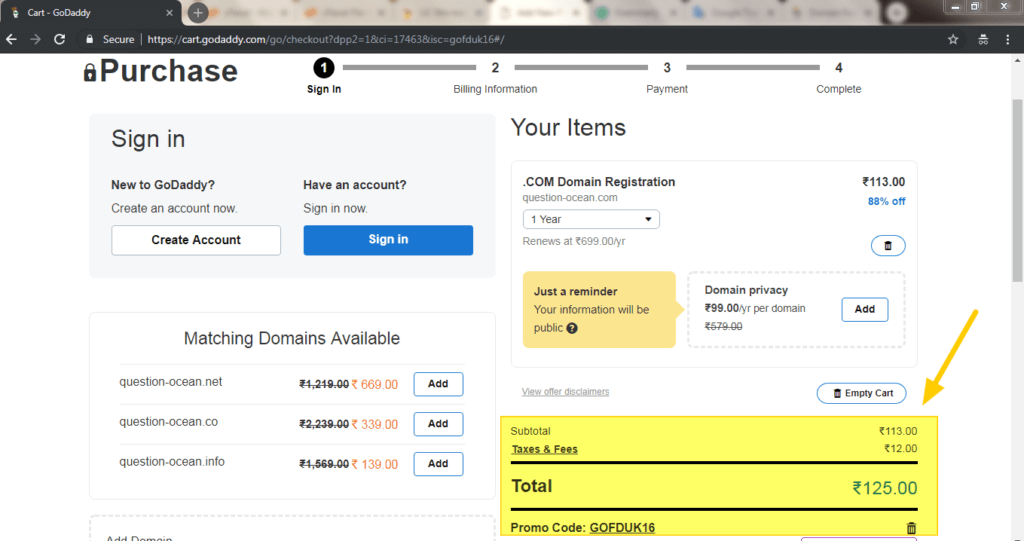The width and height of the screenshot is (1024, 541).
Task: Go back with the browser back arrow
Action: [x=11, y=39]
